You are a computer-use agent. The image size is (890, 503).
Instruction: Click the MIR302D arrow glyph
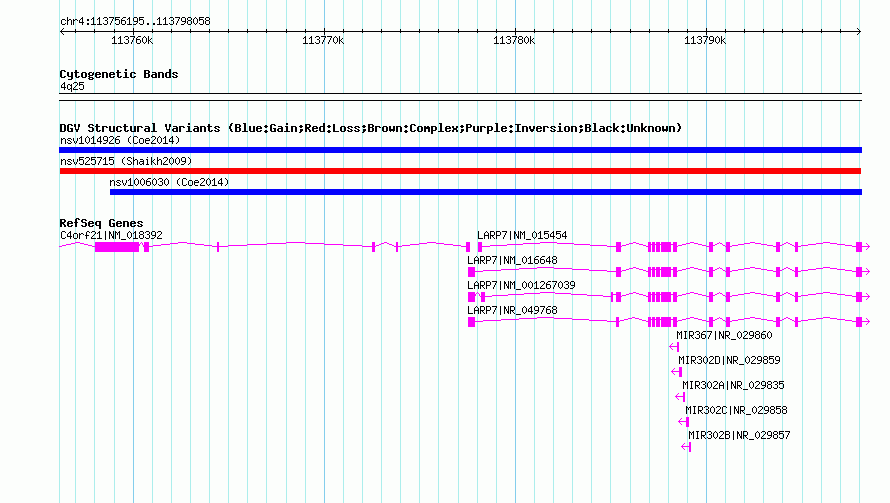[677, 371]
